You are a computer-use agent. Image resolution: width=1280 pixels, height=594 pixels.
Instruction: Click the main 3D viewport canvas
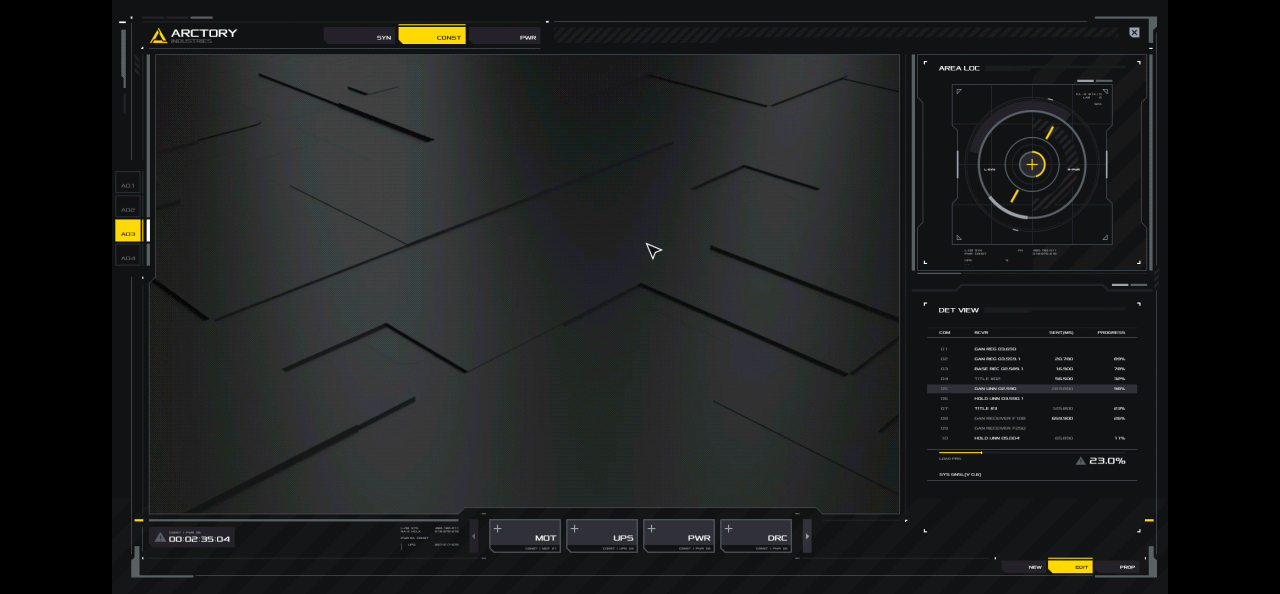coord(524,284)
